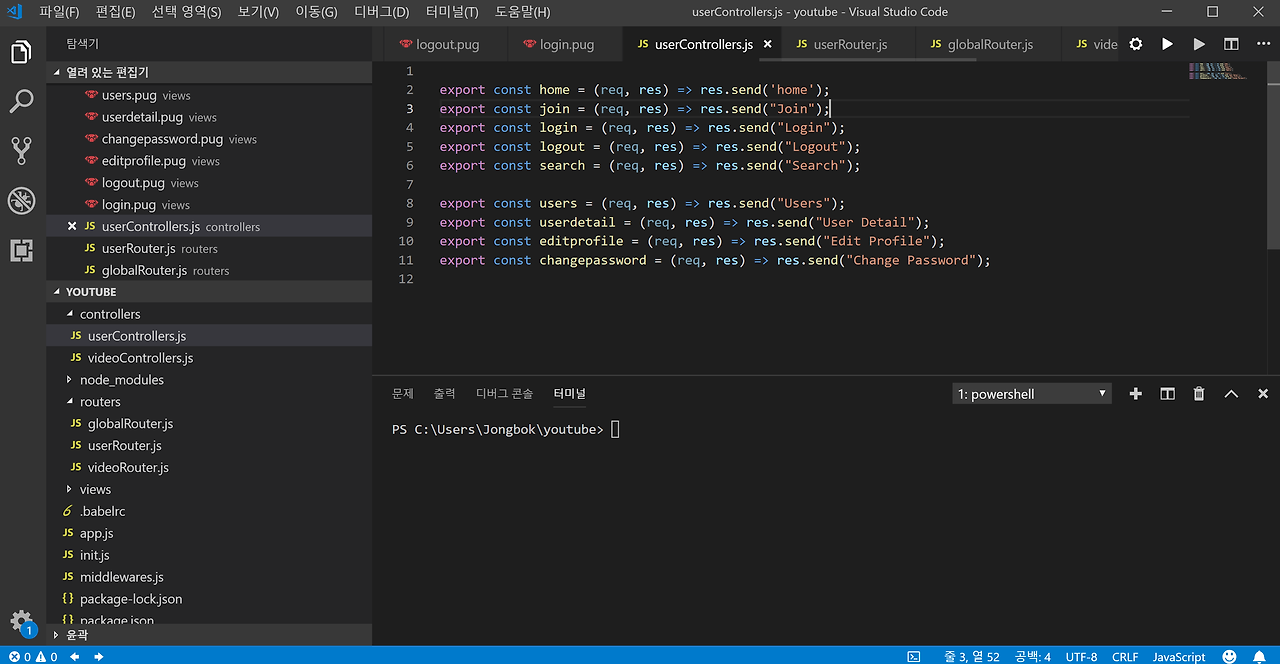The width and height of the screenshot is (1280, 664).
Task: Open the Explorer view in activity bar
Action: (21, 53)
